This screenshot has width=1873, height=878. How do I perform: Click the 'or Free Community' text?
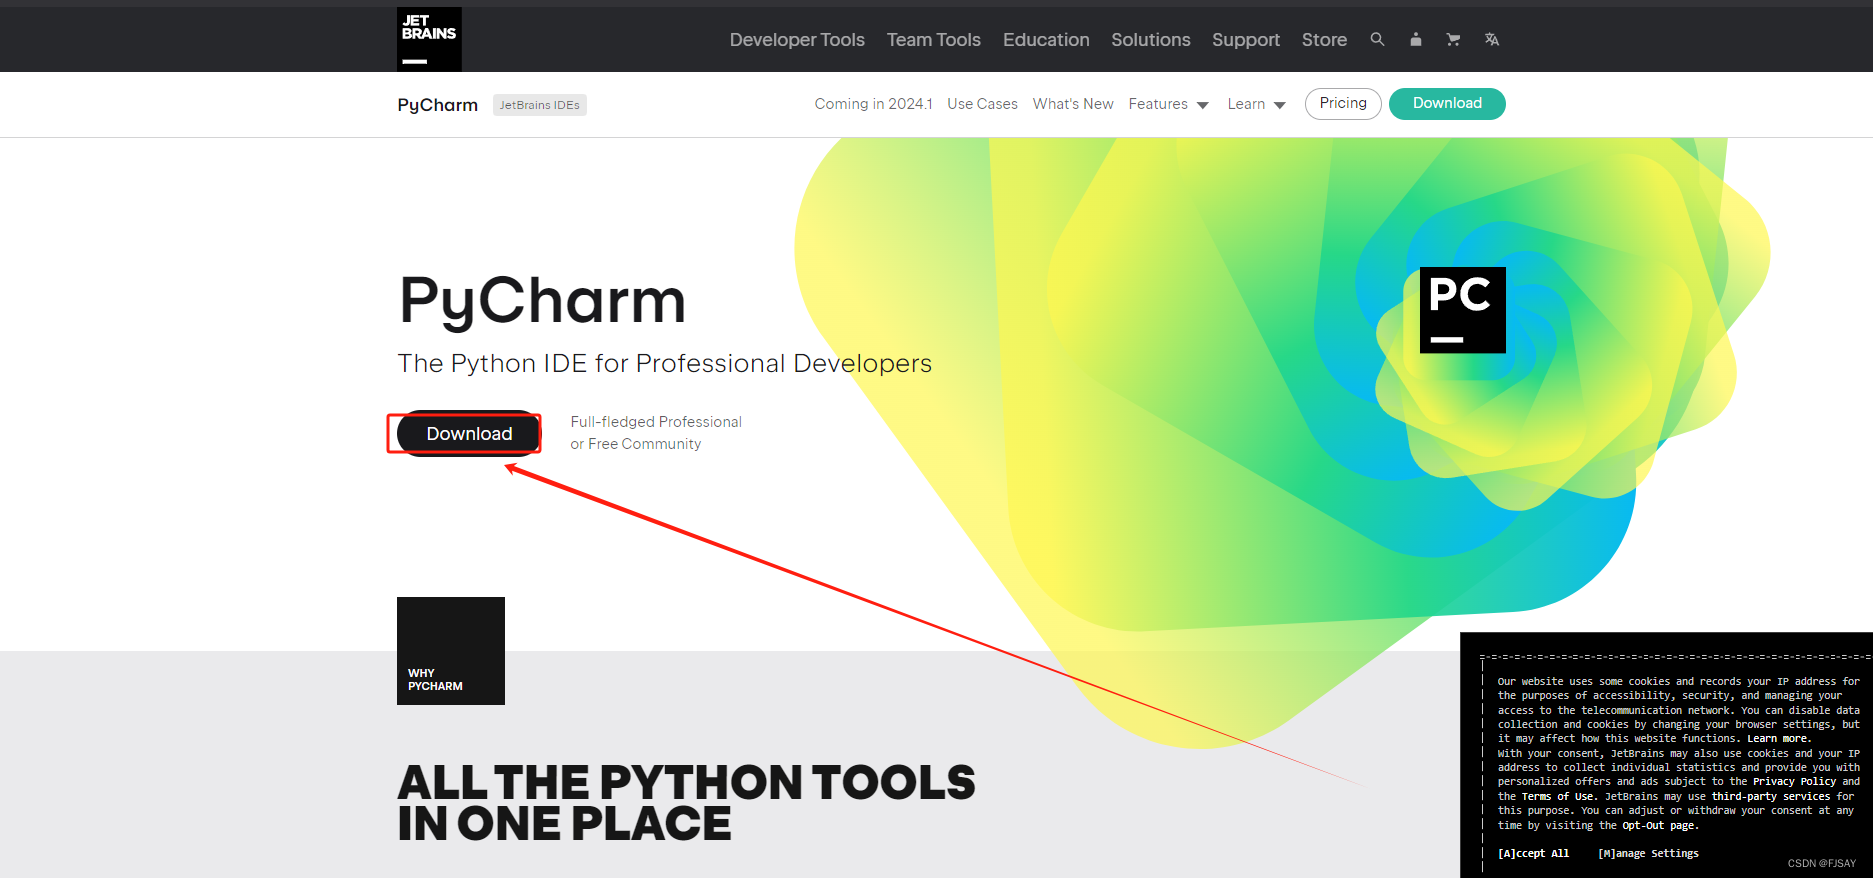click(x=636, y=444)
